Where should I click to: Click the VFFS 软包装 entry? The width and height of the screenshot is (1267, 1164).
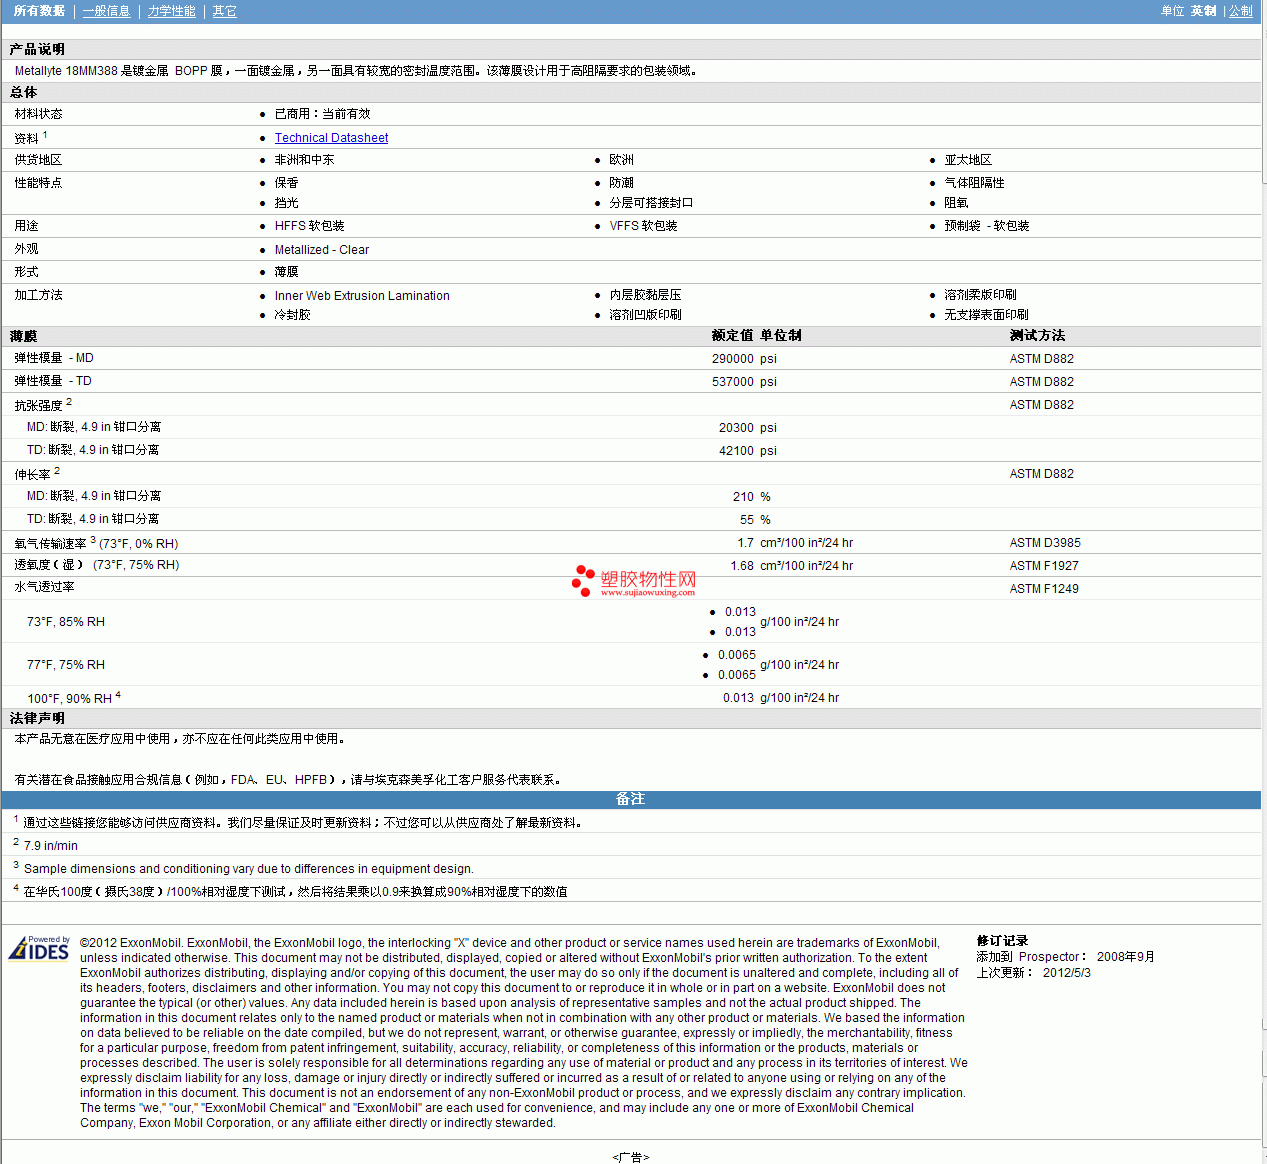pyautogui.click(x=643, y=226)
